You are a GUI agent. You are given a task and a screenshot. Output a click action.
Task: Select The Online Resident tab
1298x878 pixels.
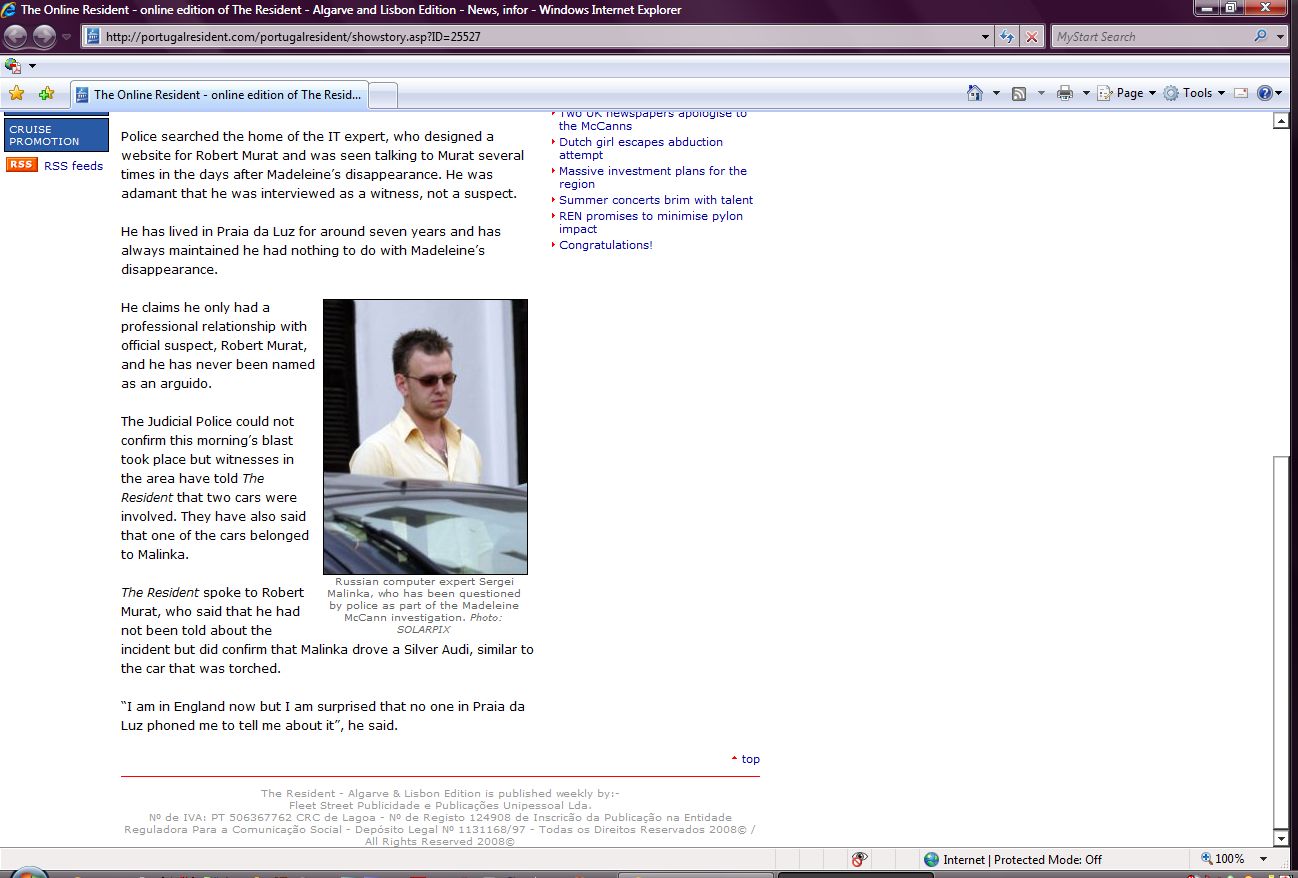tap(220, 95)
